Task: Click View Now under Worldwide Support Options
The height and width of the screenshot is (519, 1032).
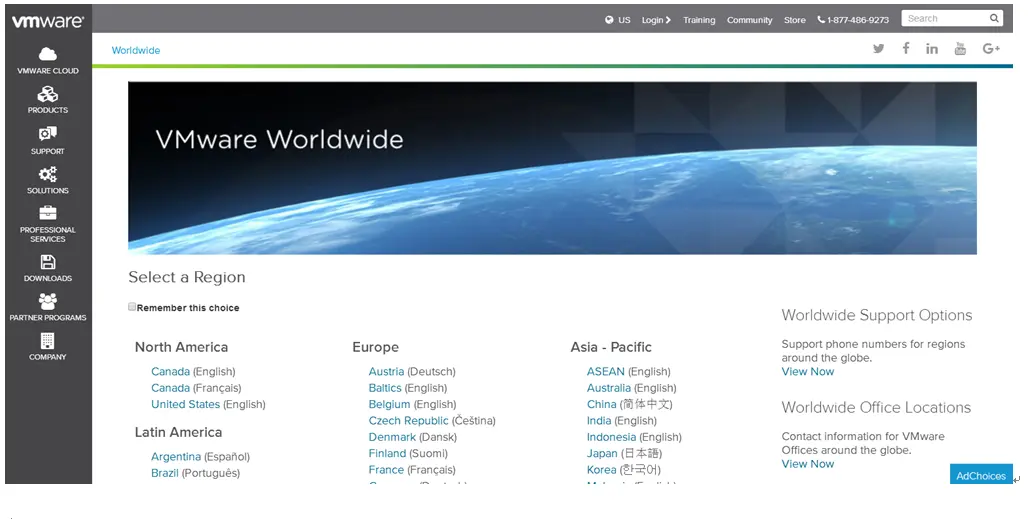Action: 808,372
